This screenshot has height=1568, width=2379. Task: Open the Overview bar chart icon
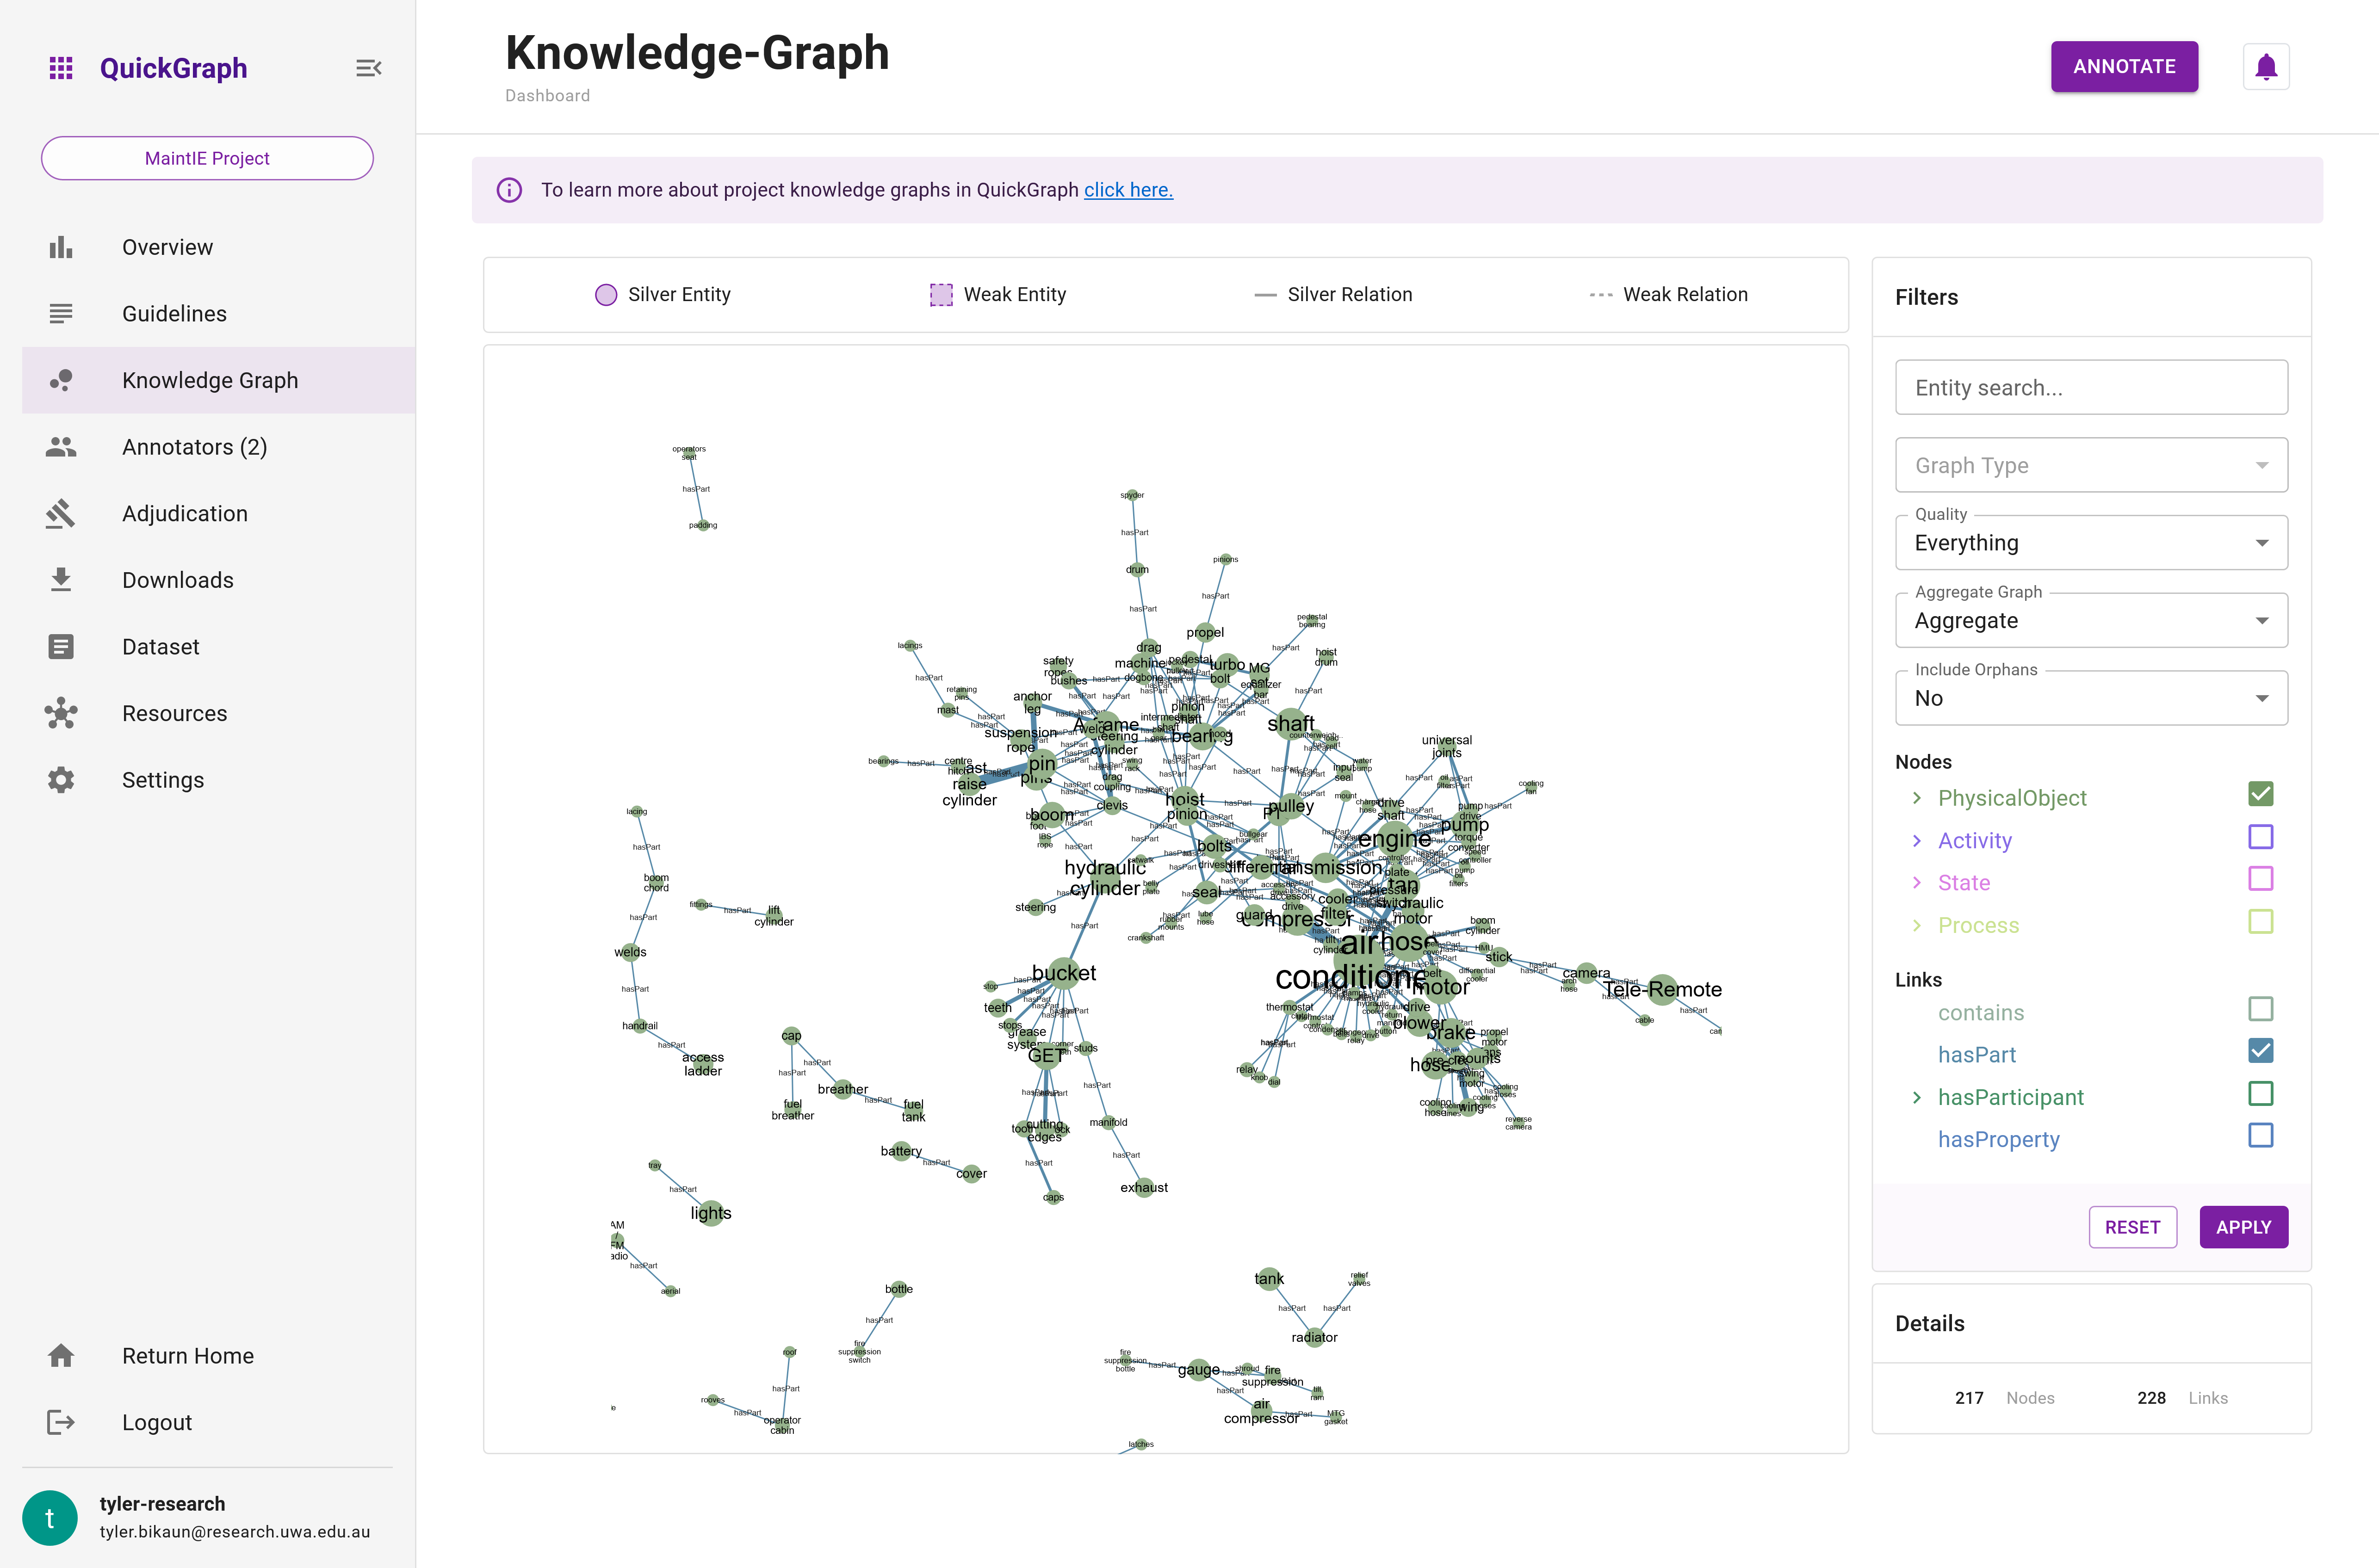pyautogui.click(x=61, y=246)
